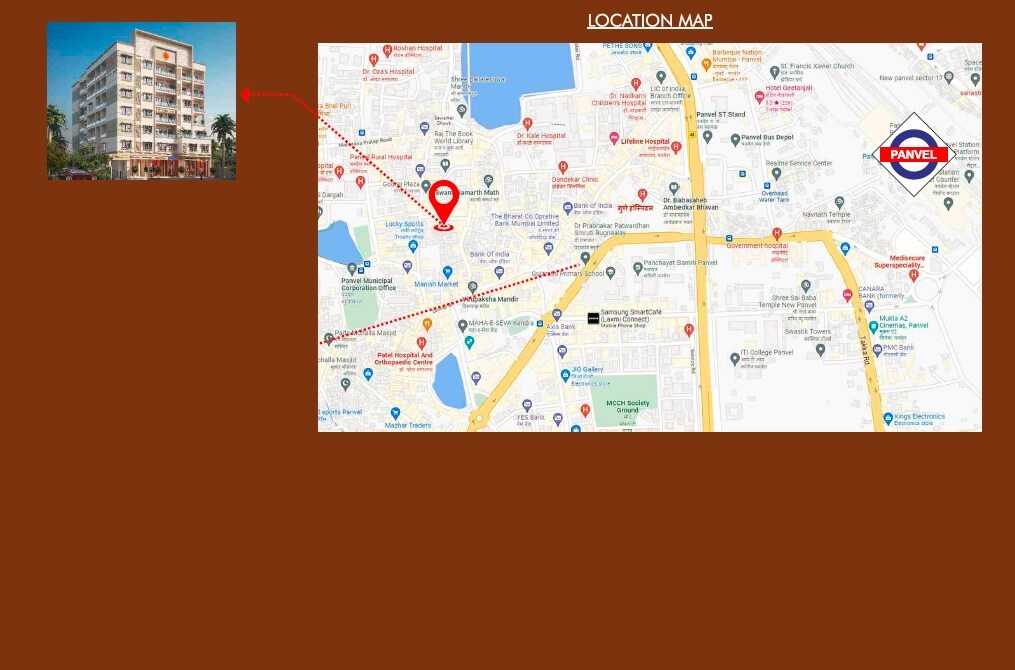The height and width of the screenshot is (670, 1015).
Task: Click the LOCATION MAP heading
Action: pyautogui.click(x=649, y=21)
